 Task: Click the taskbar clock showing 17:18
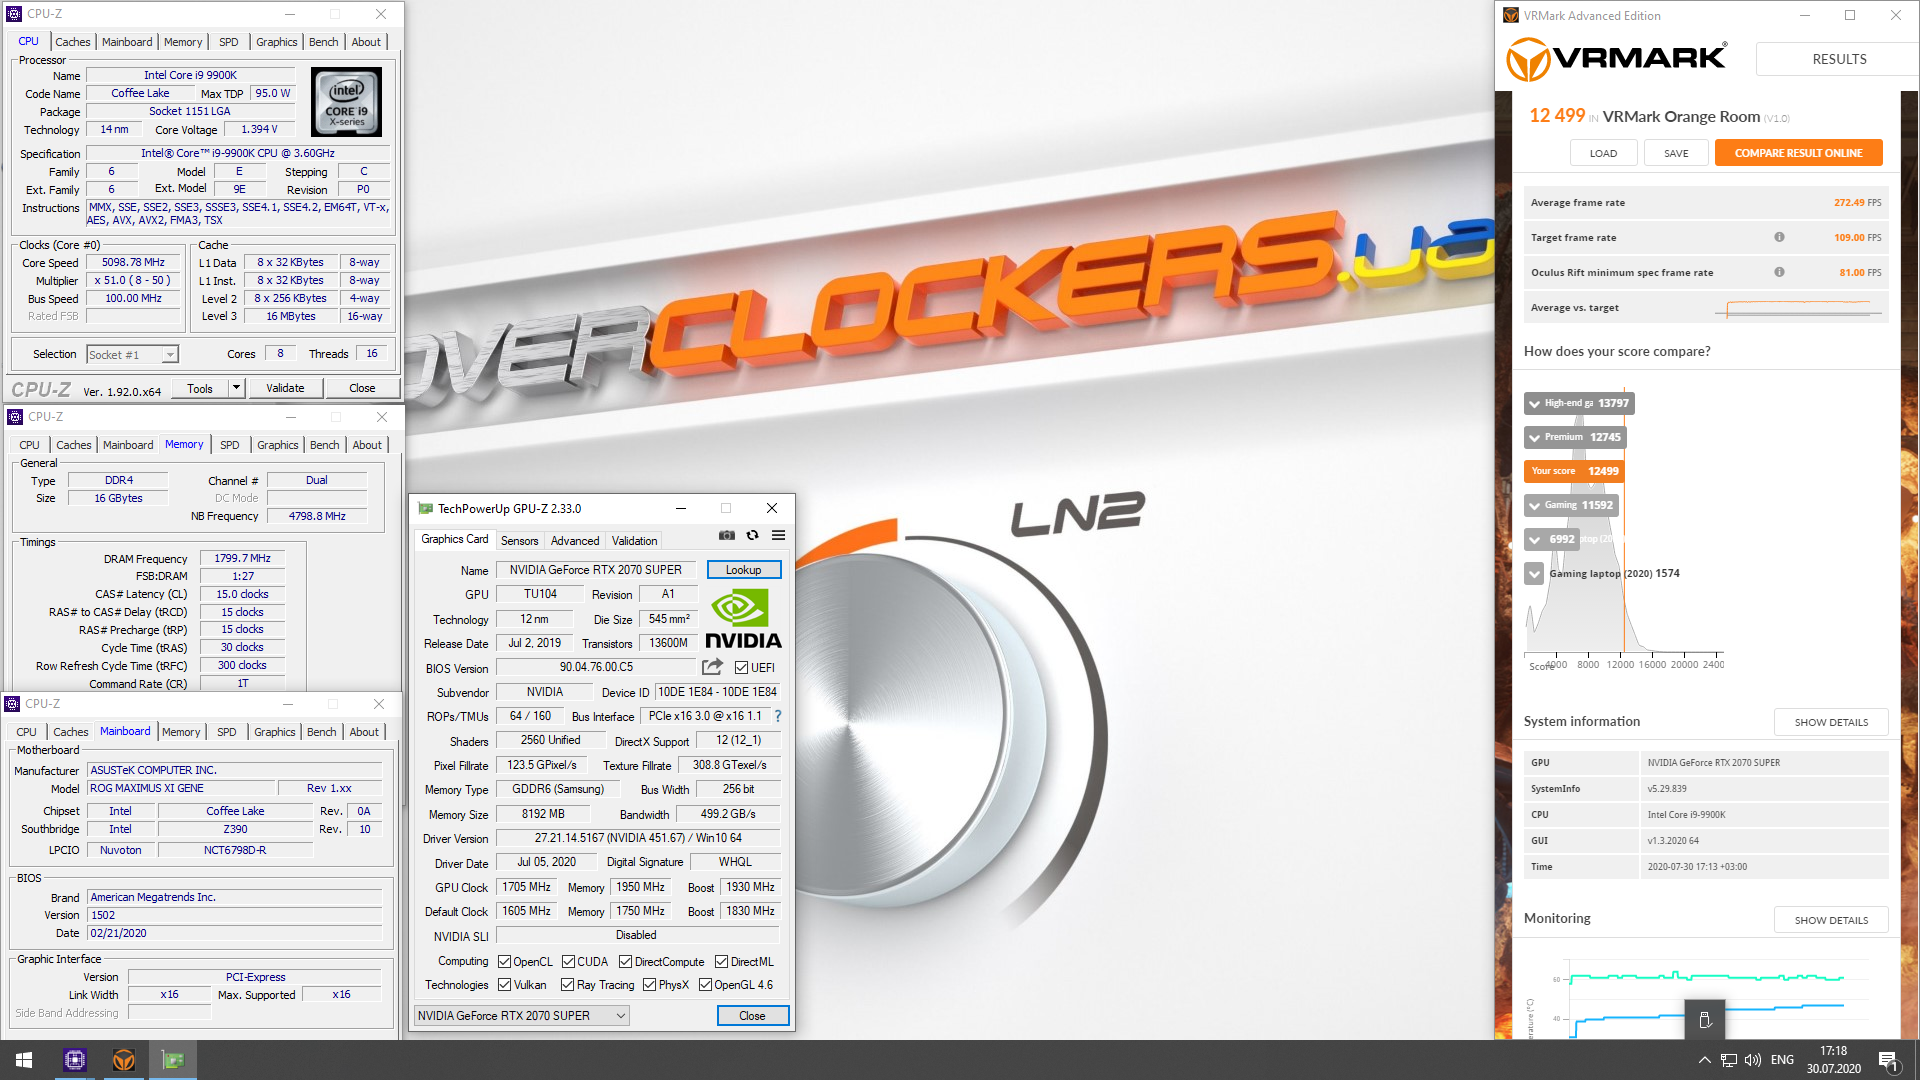(1833, 1060)
